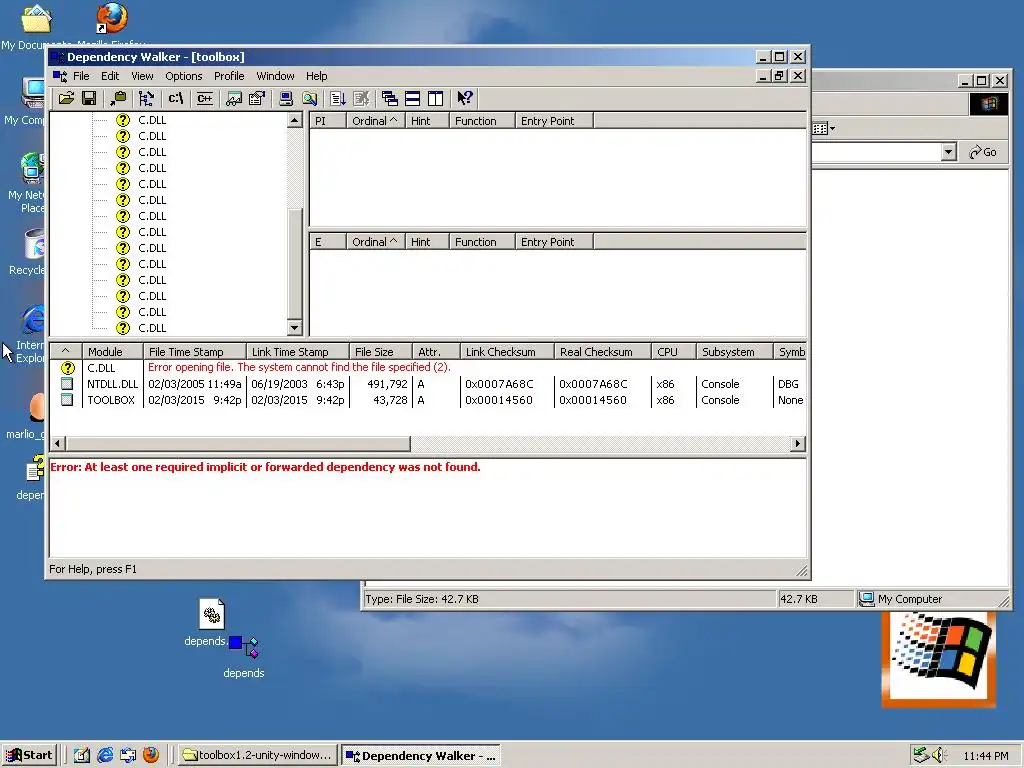Sort module list by File Time Stamp
This screenshot has height=768, width=1024.
[x=194, y=352]
